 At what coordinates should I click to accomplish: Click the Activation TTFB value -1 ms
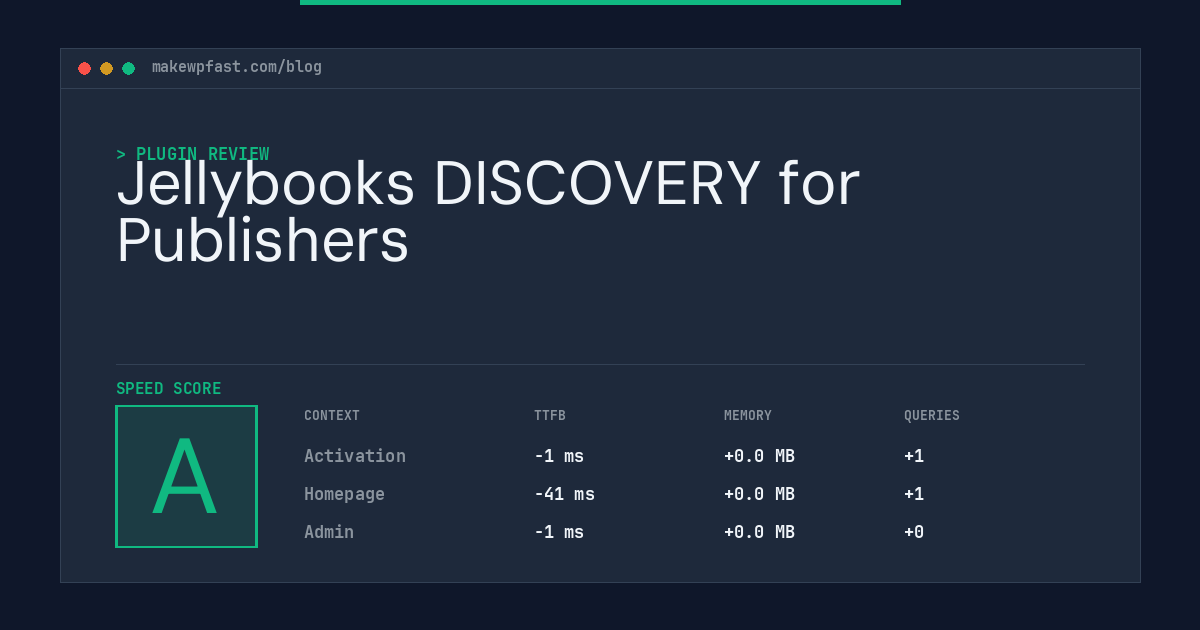tap(559, 456)
